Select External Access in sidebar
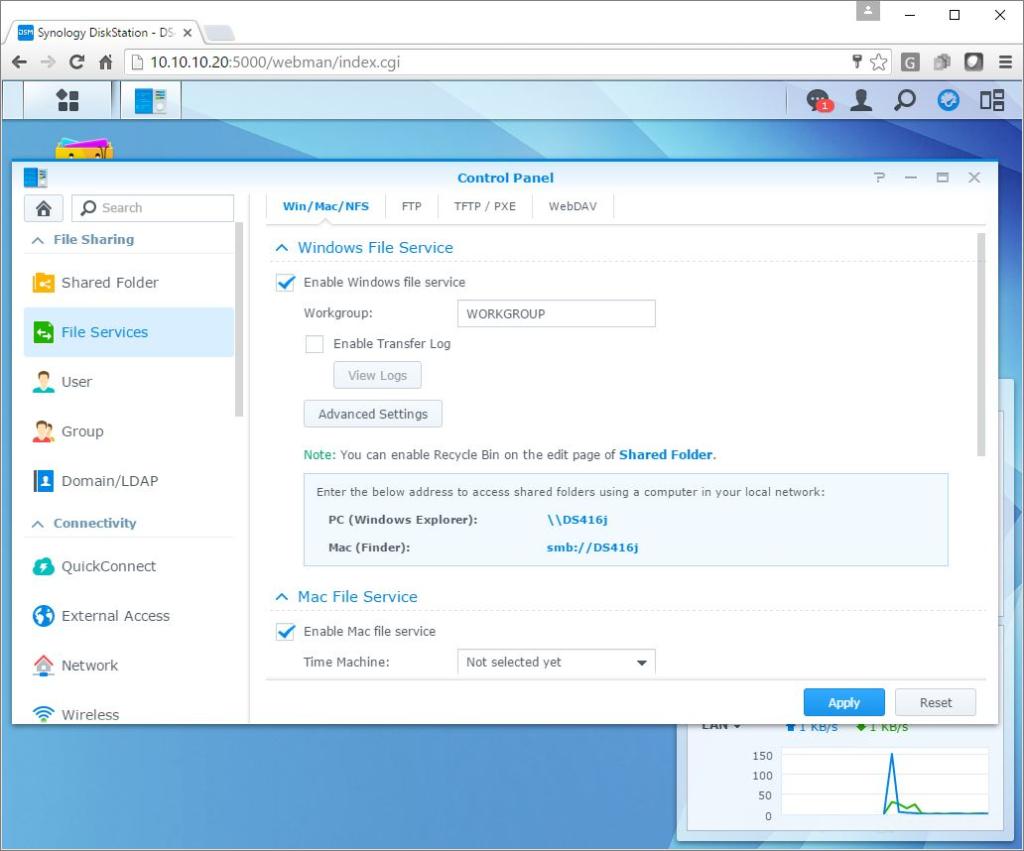Image resolution: width=1024 pixels, height=851 pixels. [115, 616]
